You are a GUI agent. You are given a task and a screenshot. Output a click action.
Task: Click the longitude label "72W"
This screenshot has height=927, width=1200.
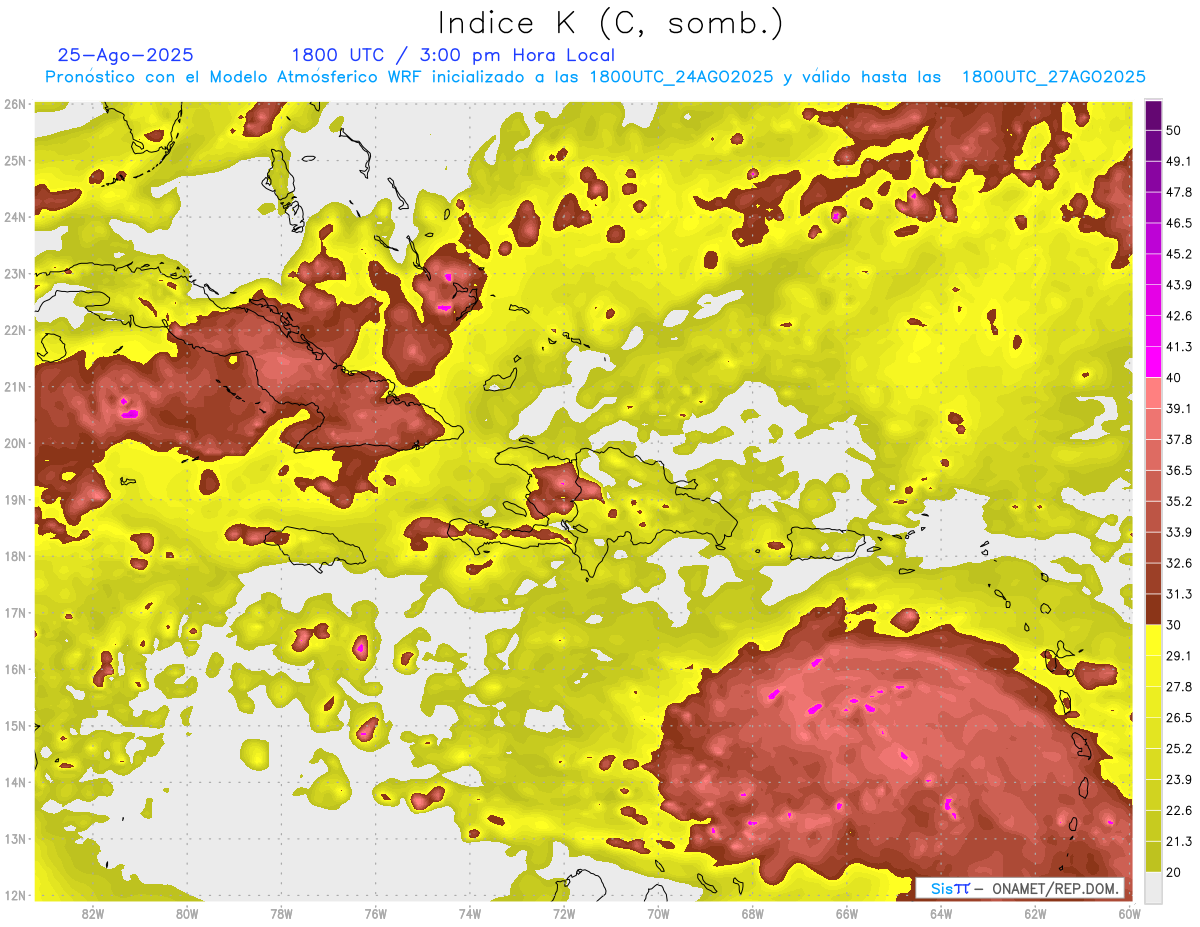pos(563,914)
